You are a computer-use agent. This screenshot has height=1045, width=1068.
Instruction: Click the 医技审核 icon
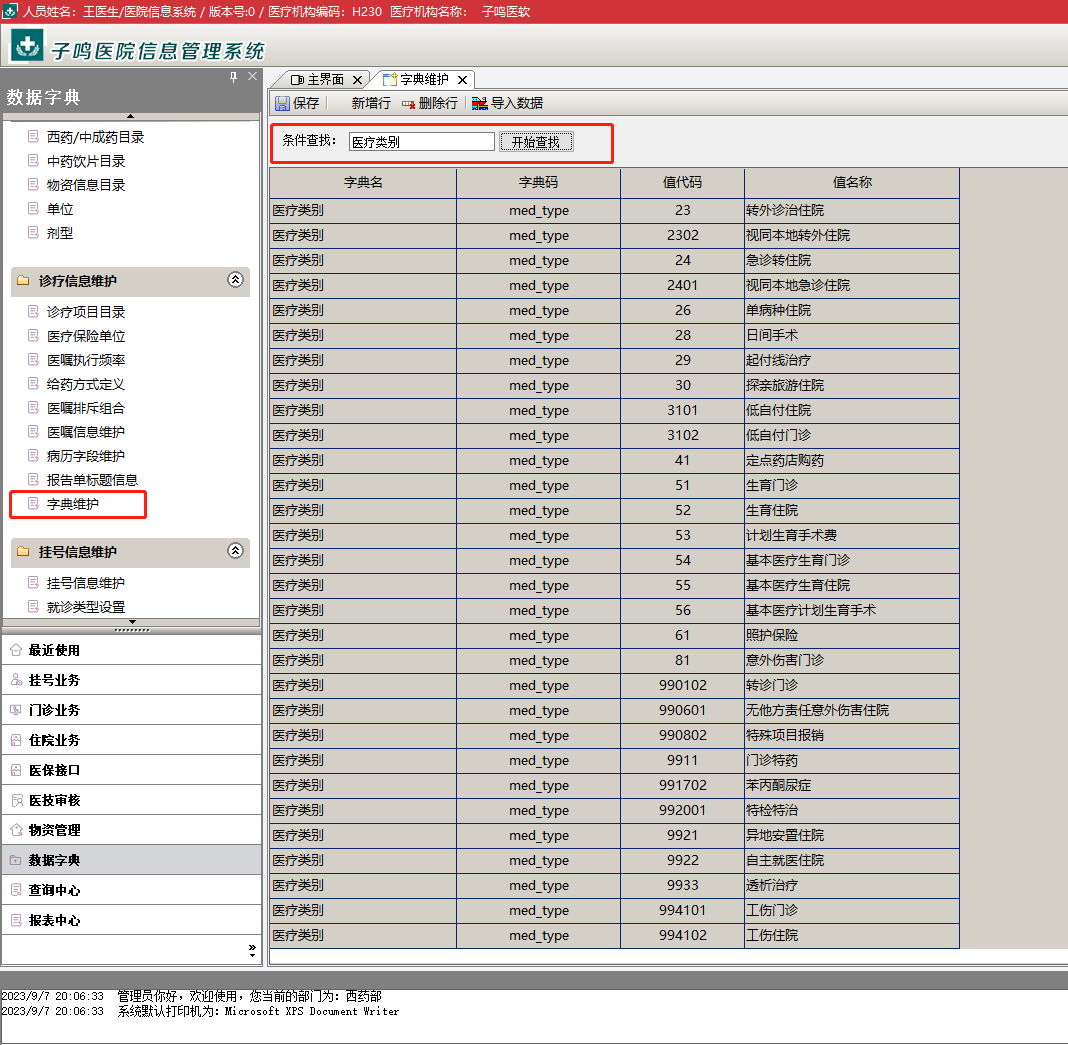(x=16, y=800)
